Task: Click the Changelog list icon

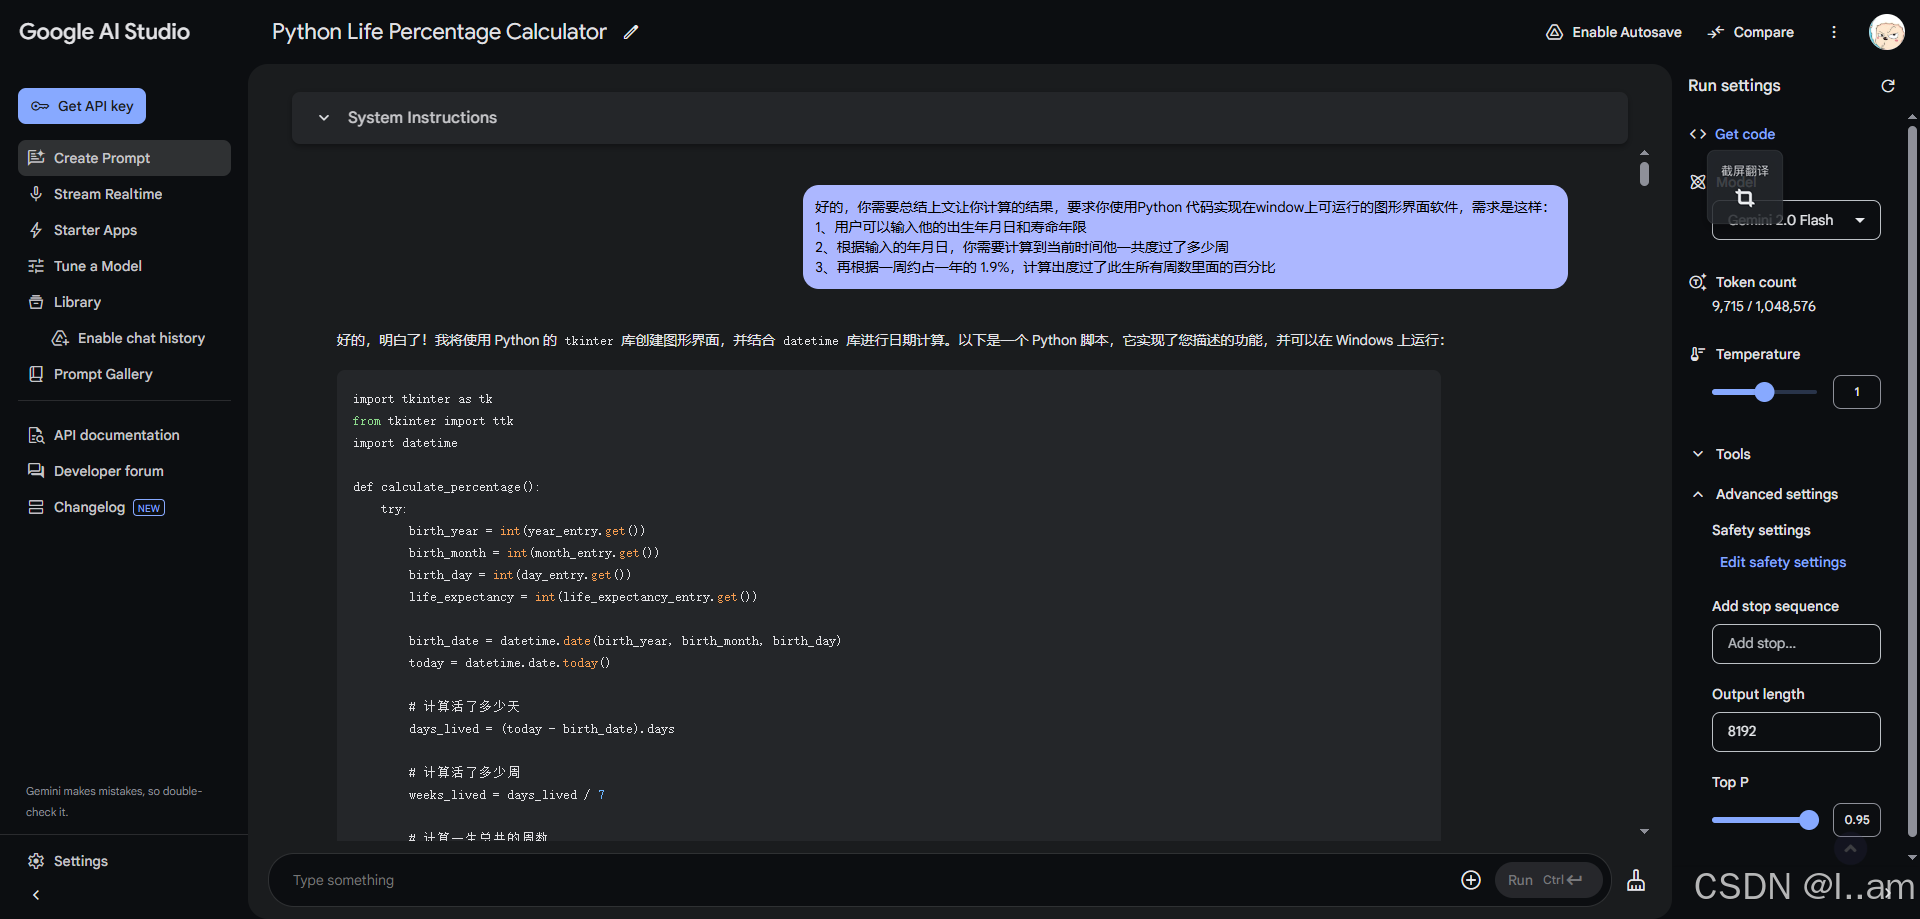Action: tap(36, 507)
